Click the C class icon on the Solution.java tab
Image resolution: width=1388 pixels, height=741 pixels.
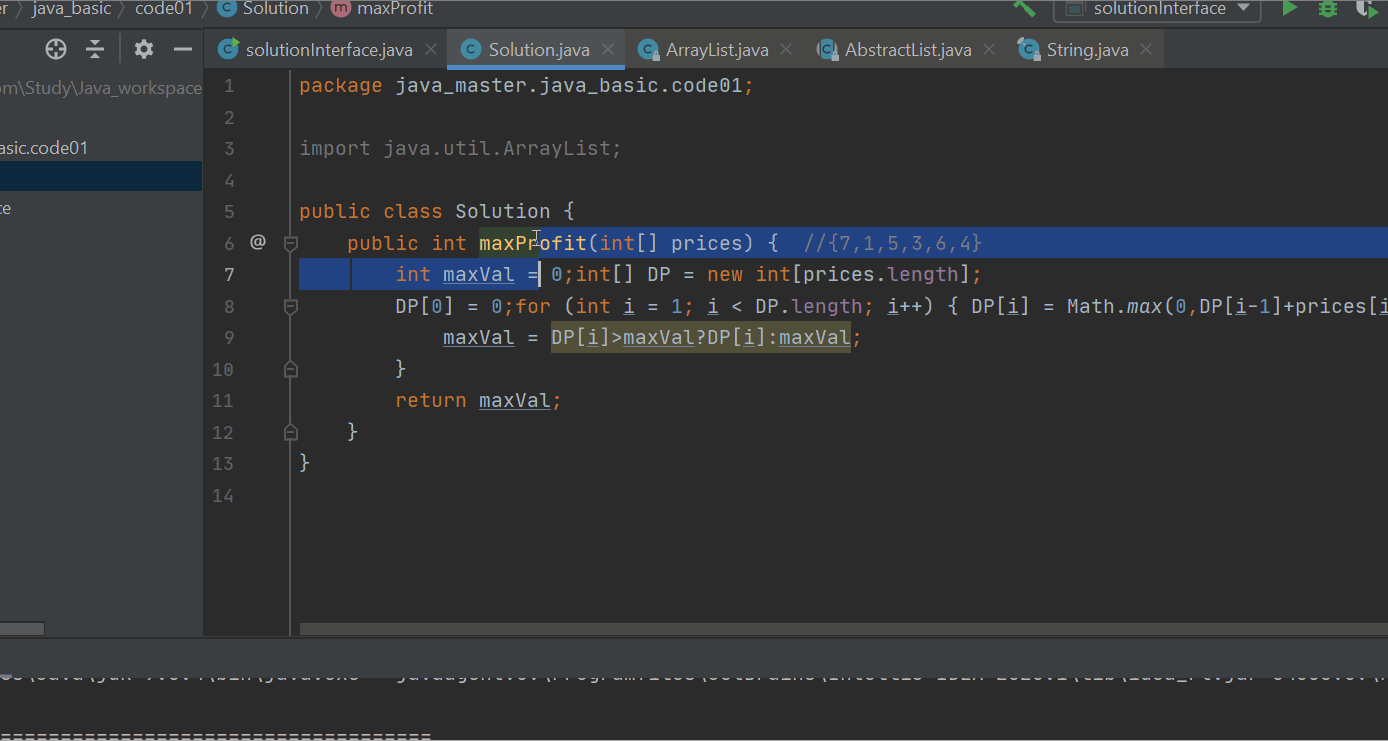tap(470, 49)
